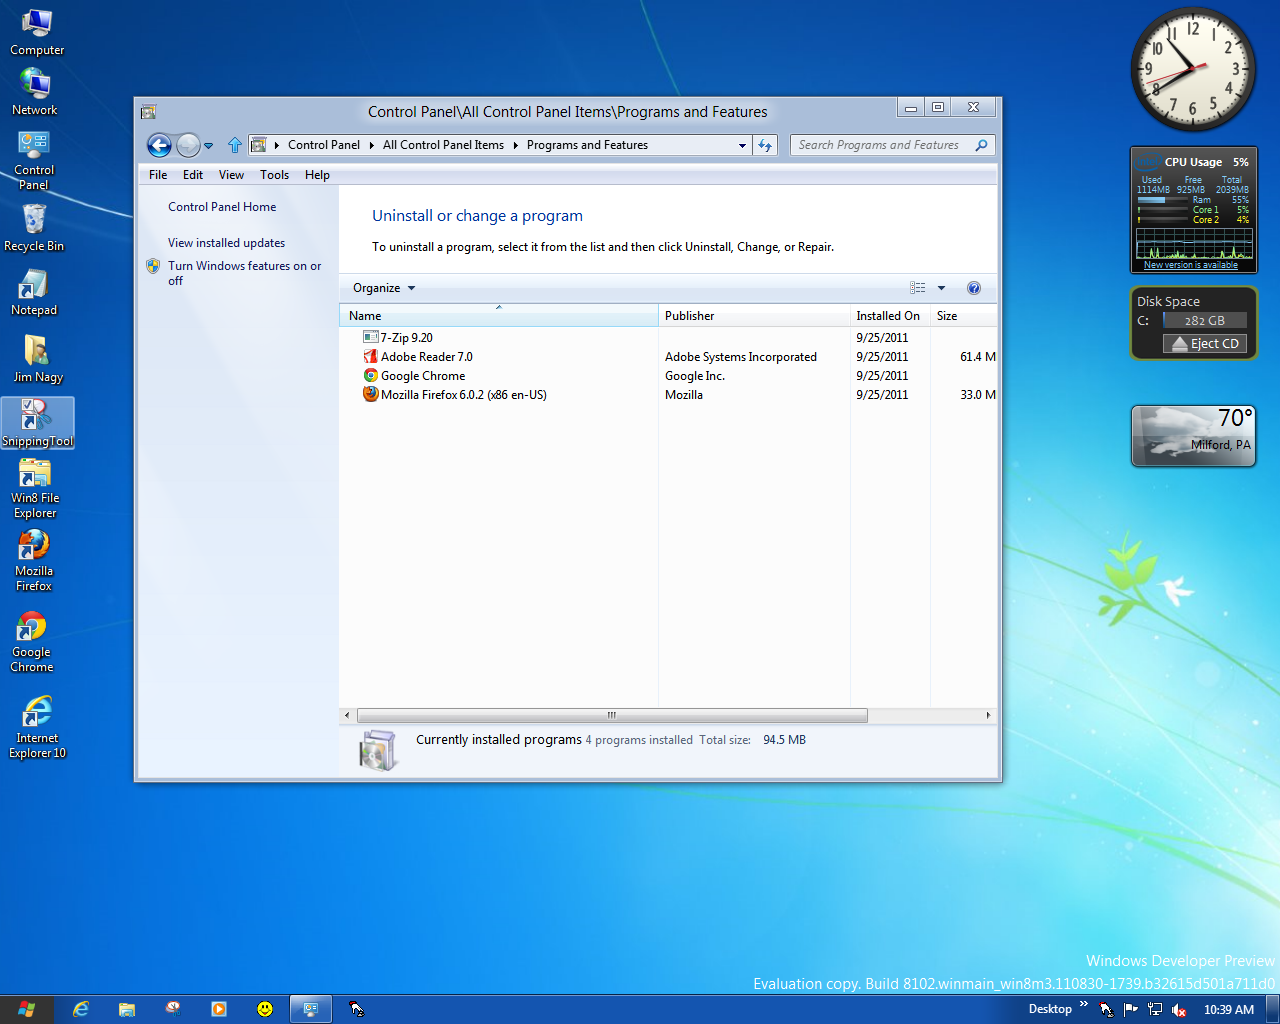Open the Help menu

317,175
